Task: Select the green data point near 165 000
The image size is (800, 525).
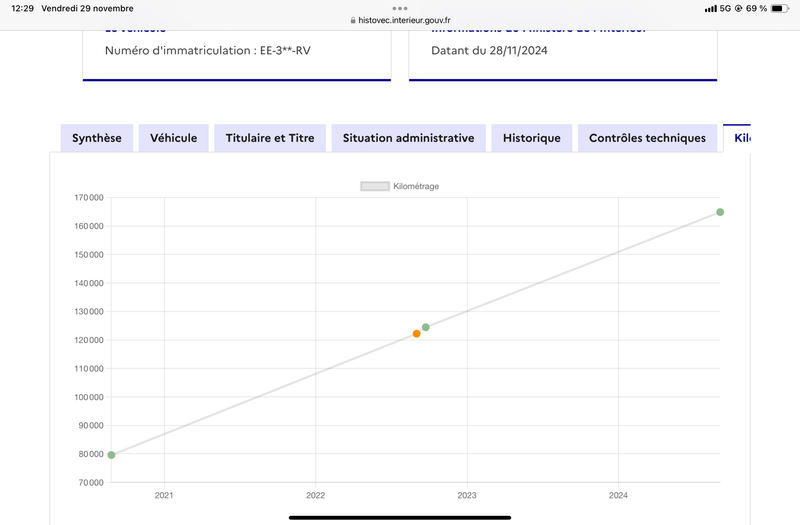Action: tap(720, 212)
